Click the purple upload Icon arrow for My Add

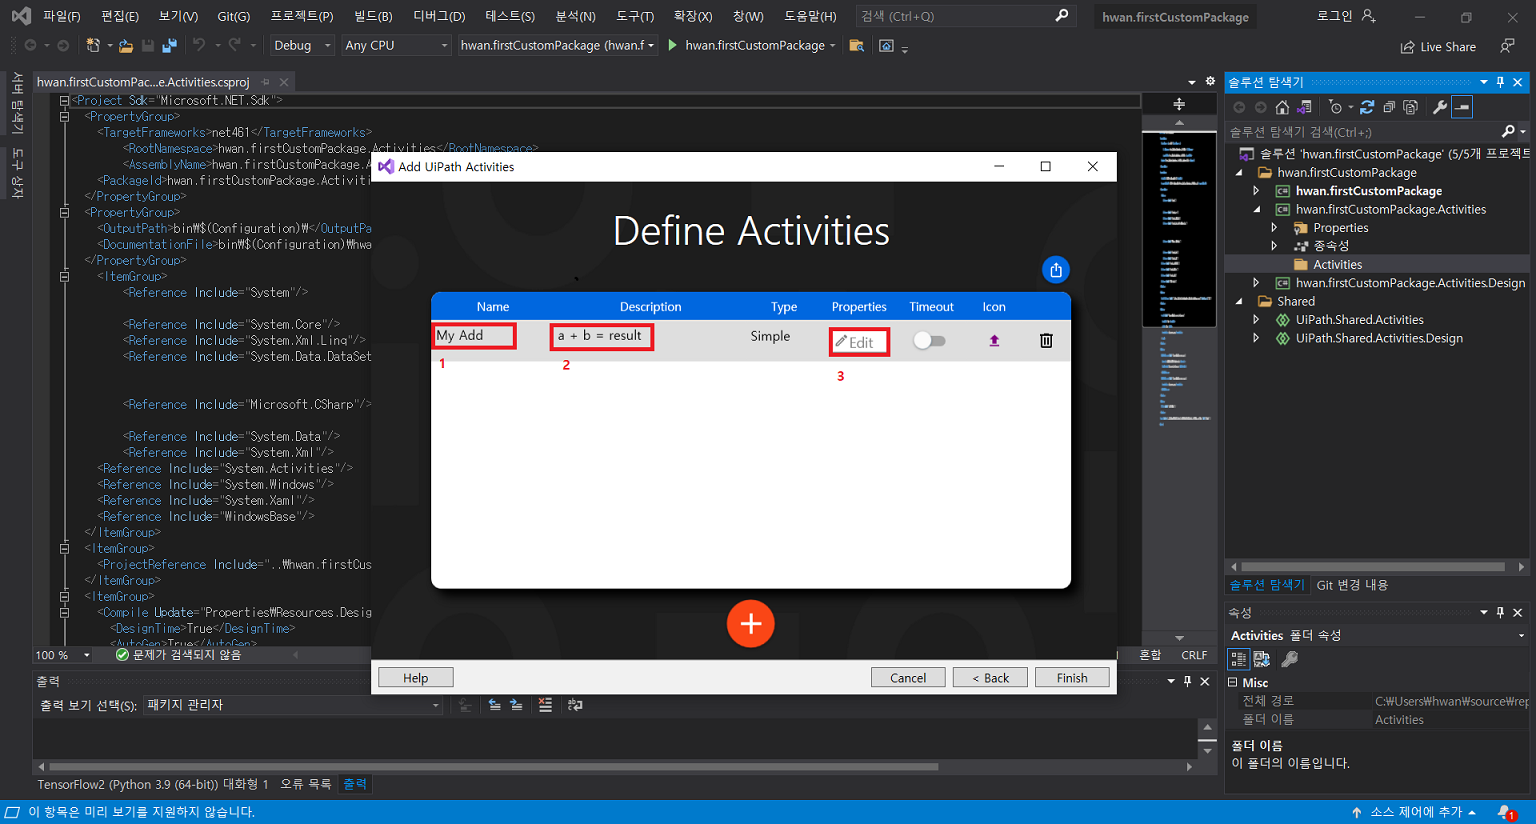pyautogui.click(x=994, y=341)
